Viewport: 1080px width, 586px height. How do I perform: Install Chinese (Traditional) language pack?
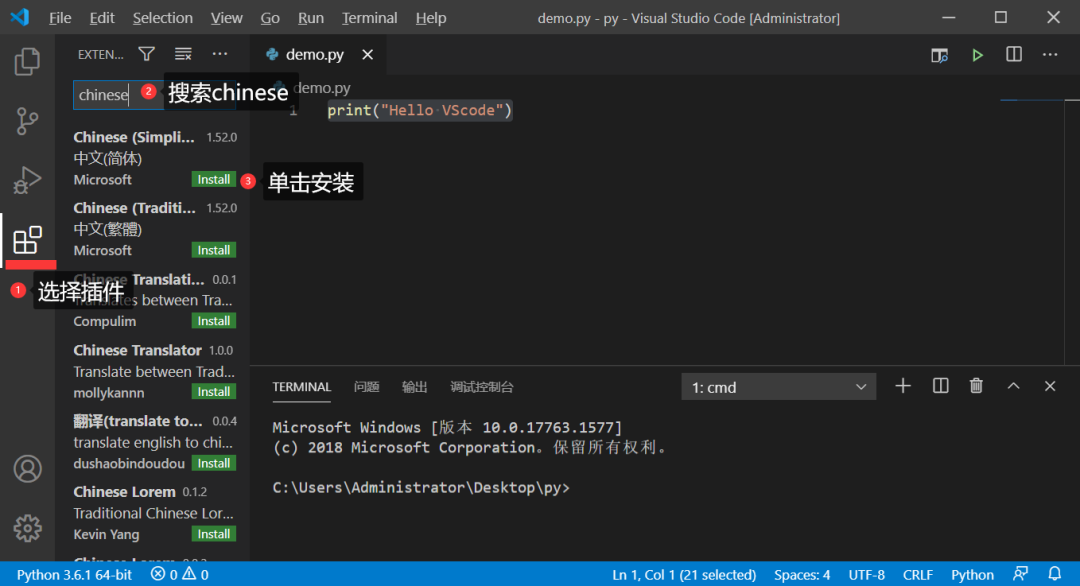[214, 250]
